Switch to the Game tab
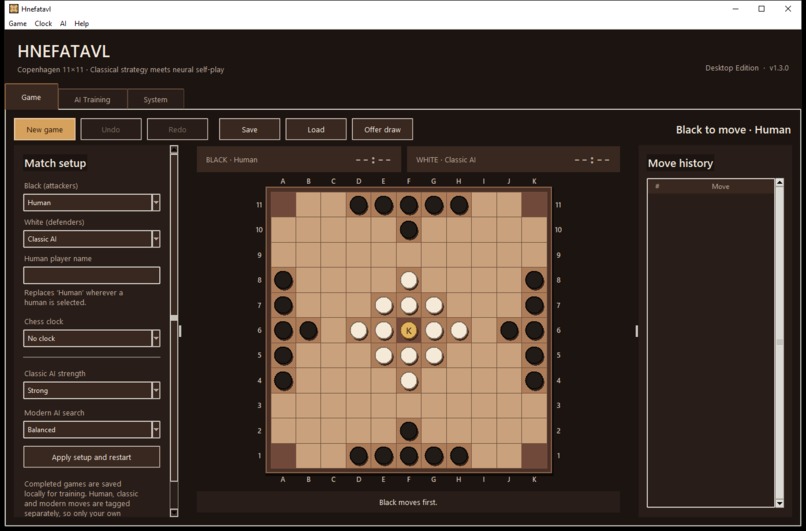Viewport: 806px width, 531px height. 31,97
